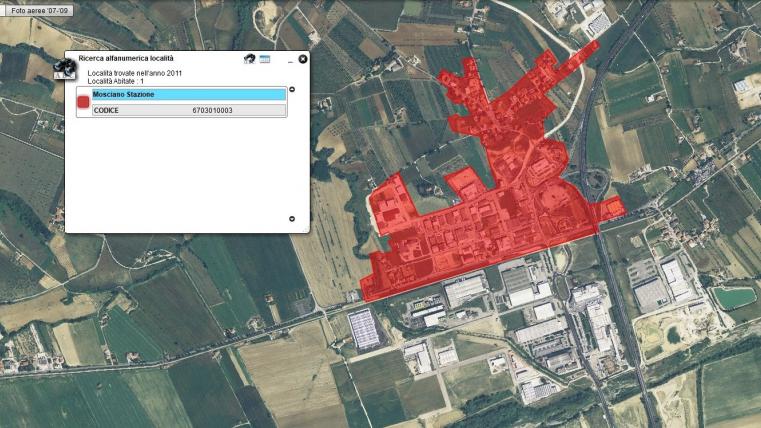Open the table view icon in dialog header

[265, 59]
